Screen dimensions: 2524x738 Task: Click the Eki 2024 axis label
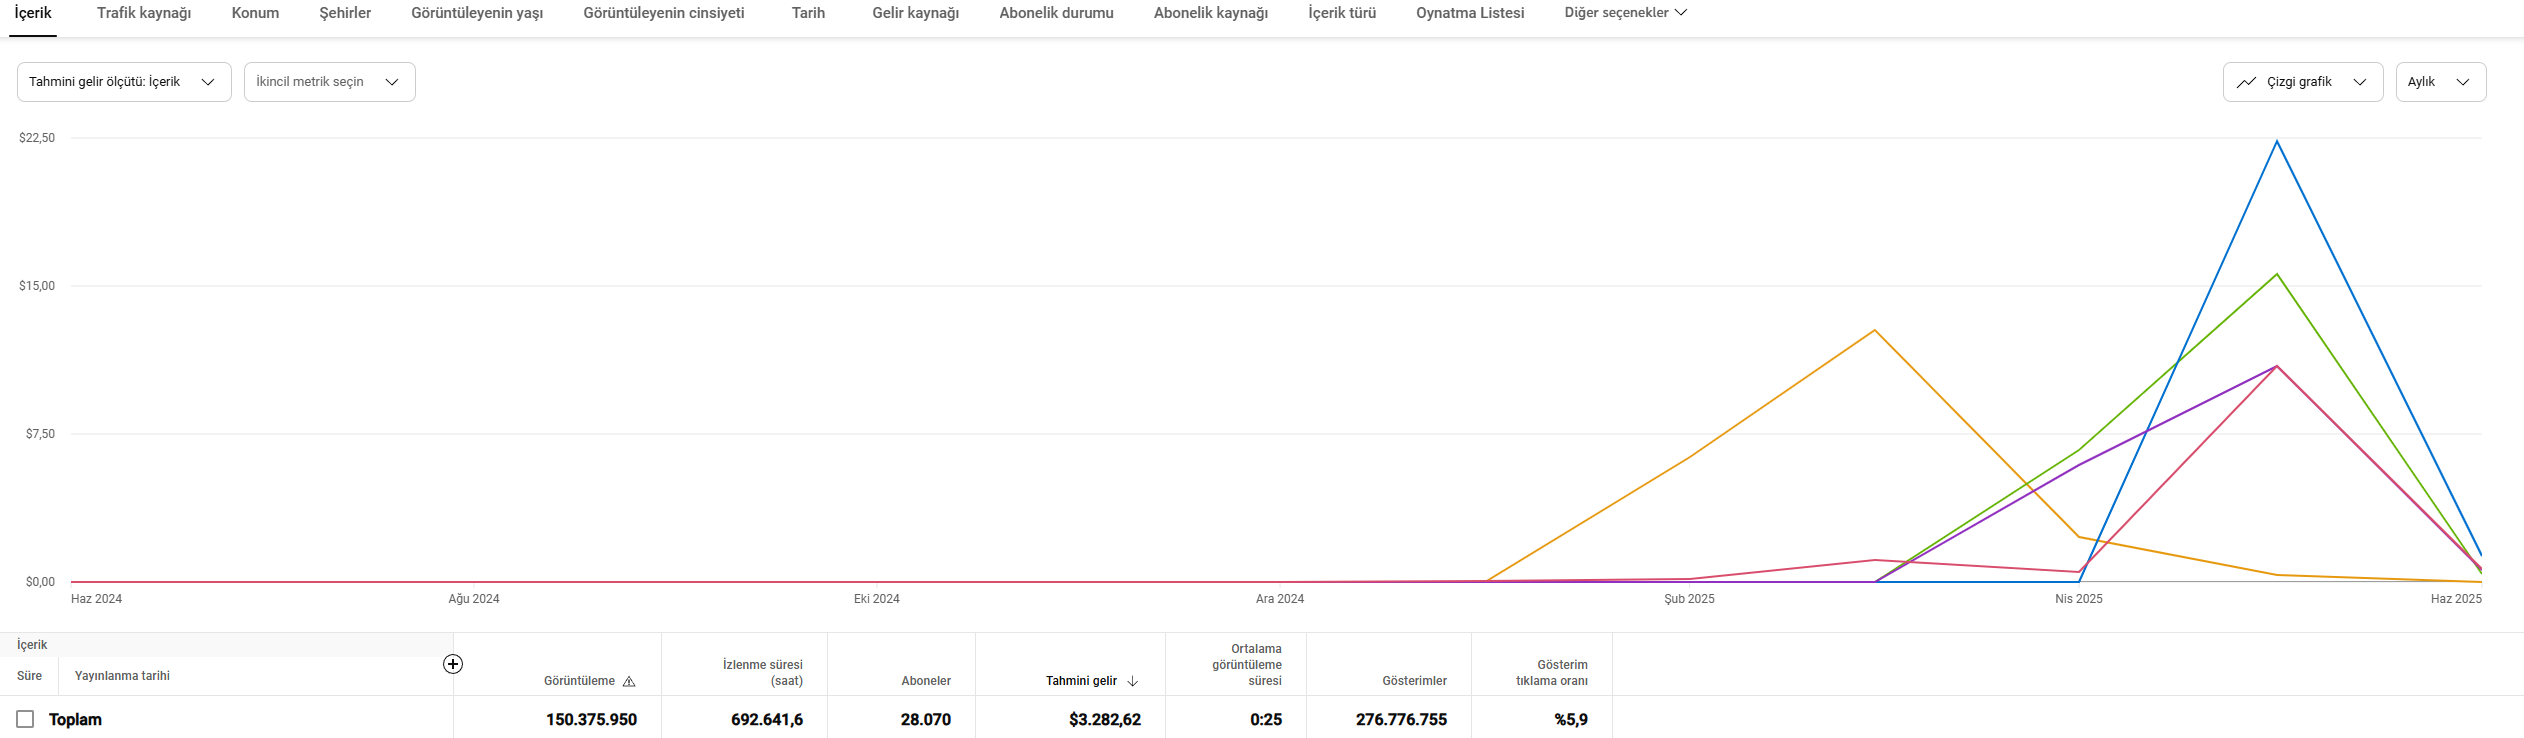click(x=876, y=599)
